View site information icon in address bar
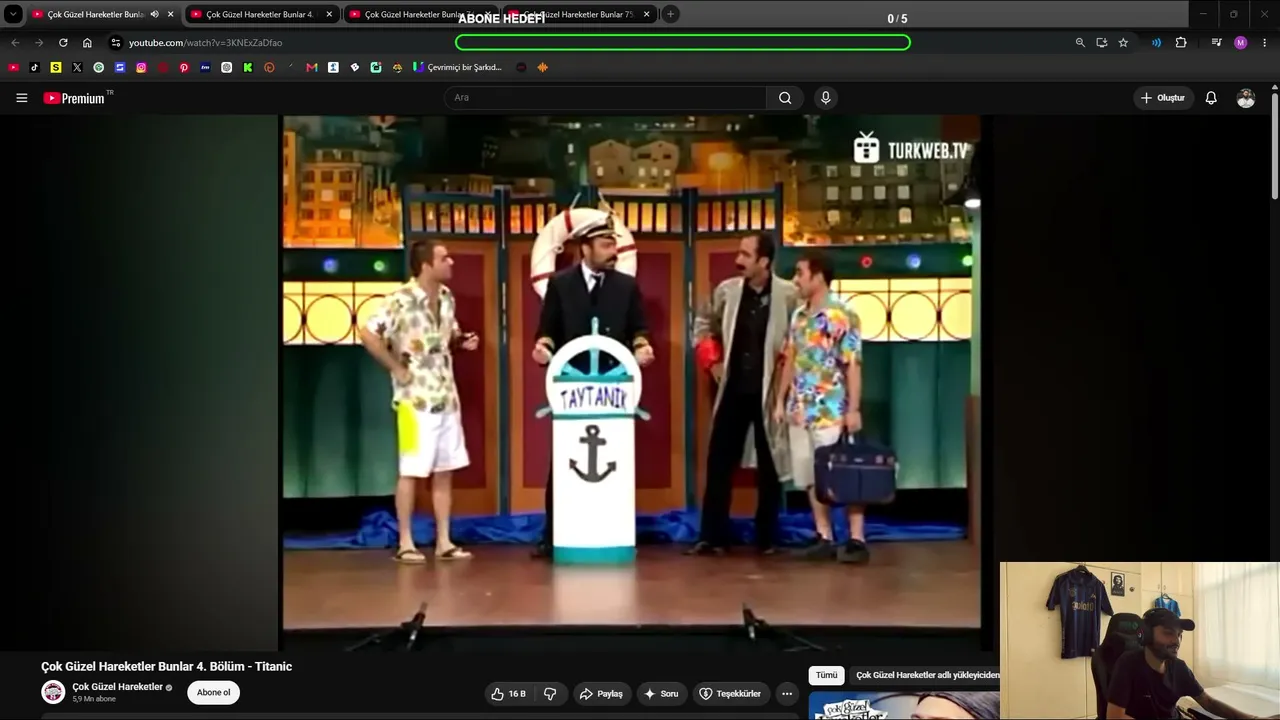This screenshot has height=720, width=1280. (x=116, y=43)
